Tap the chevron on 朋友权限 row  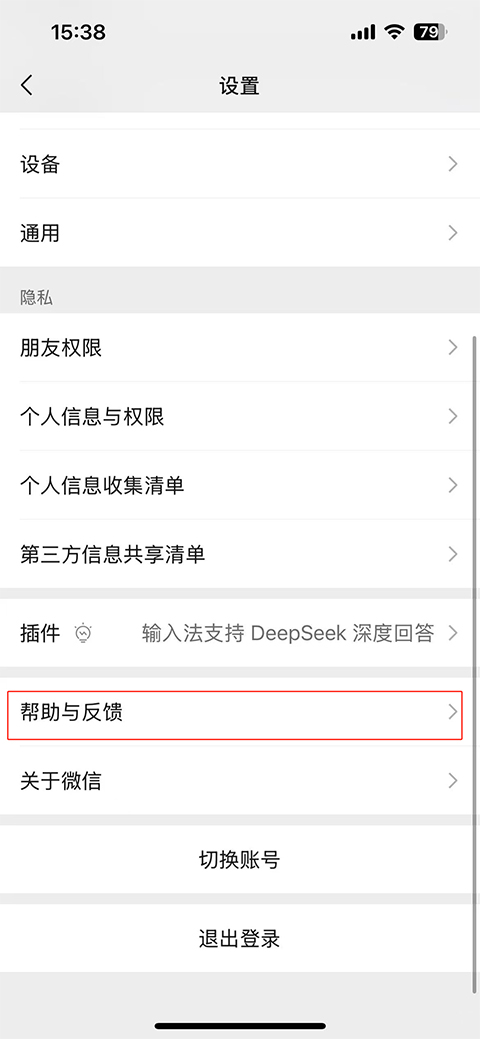pos(453,347)
